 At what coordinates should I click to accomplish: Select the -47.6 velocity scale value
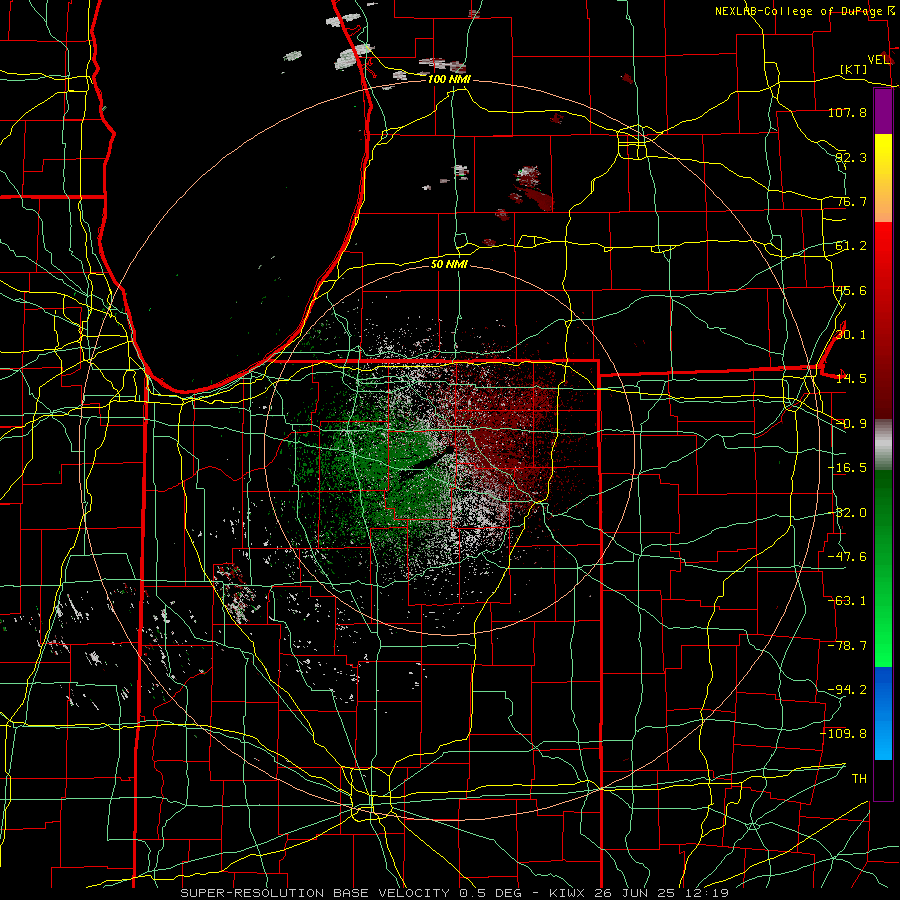click(x=847, y=557)
